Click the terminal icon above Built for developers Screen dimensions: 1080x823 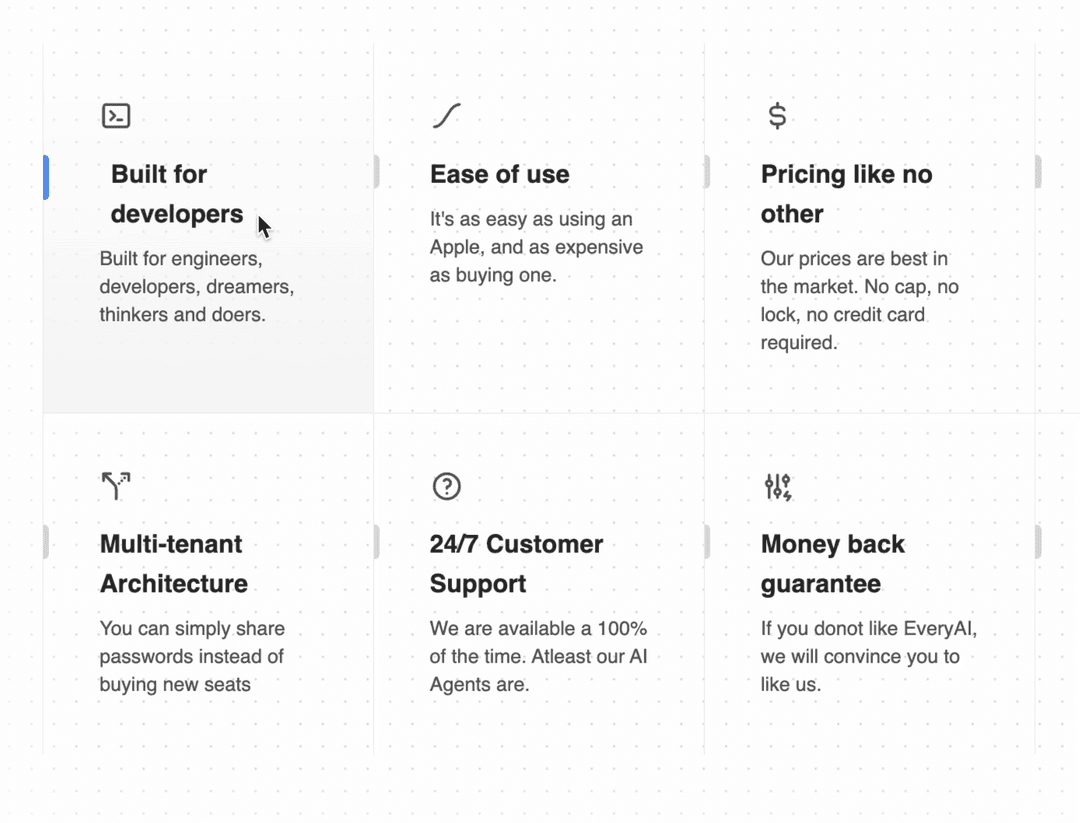pyautogui.click(x=116, y=115)
